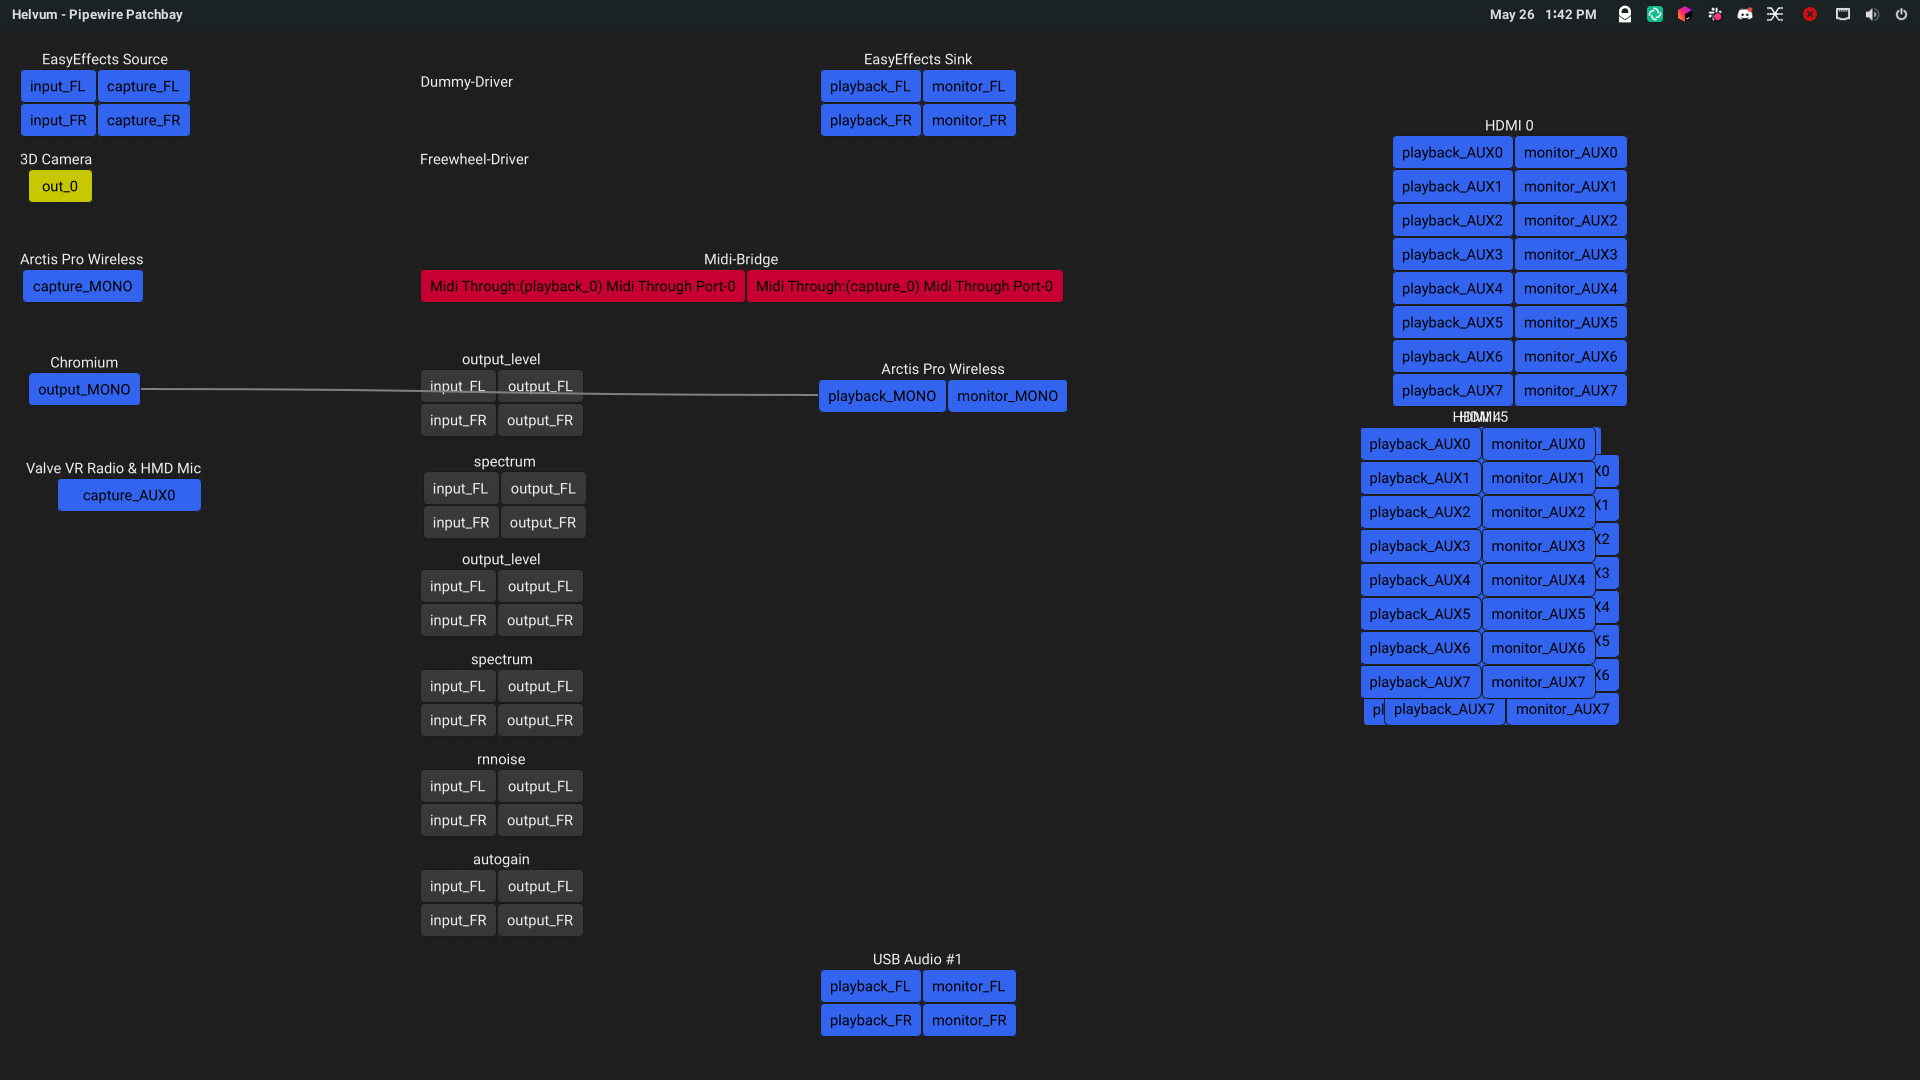Select the EasyEffects Sink playback_FL port

pyautogui.click(x=870, y=86)
